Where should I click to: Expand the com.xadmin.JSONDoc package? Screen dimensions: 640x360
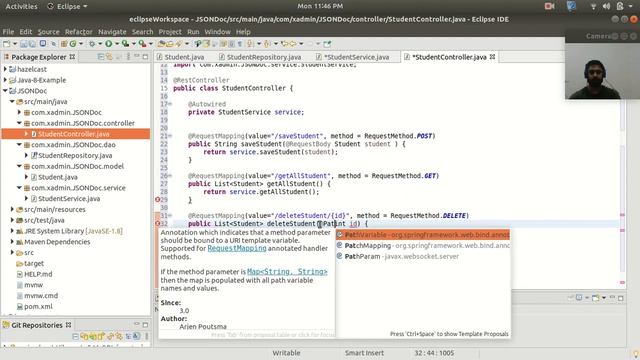(19, 112)
